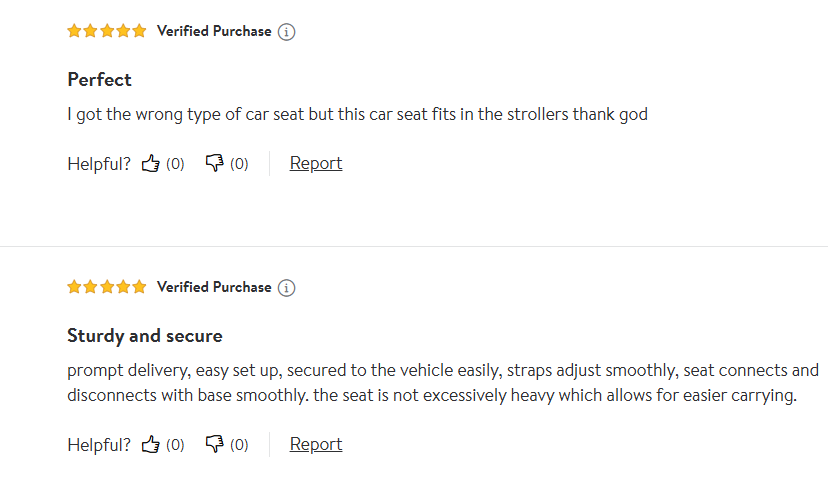Click the "Sturdy and secure" review title
This screenshot has height=482, width=828.
(x=145, y=335)
